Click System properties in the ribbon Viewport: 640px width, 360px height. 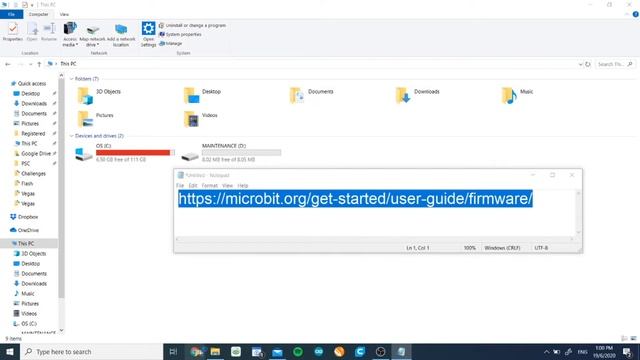pyautogui.click(x=180, y=34)
